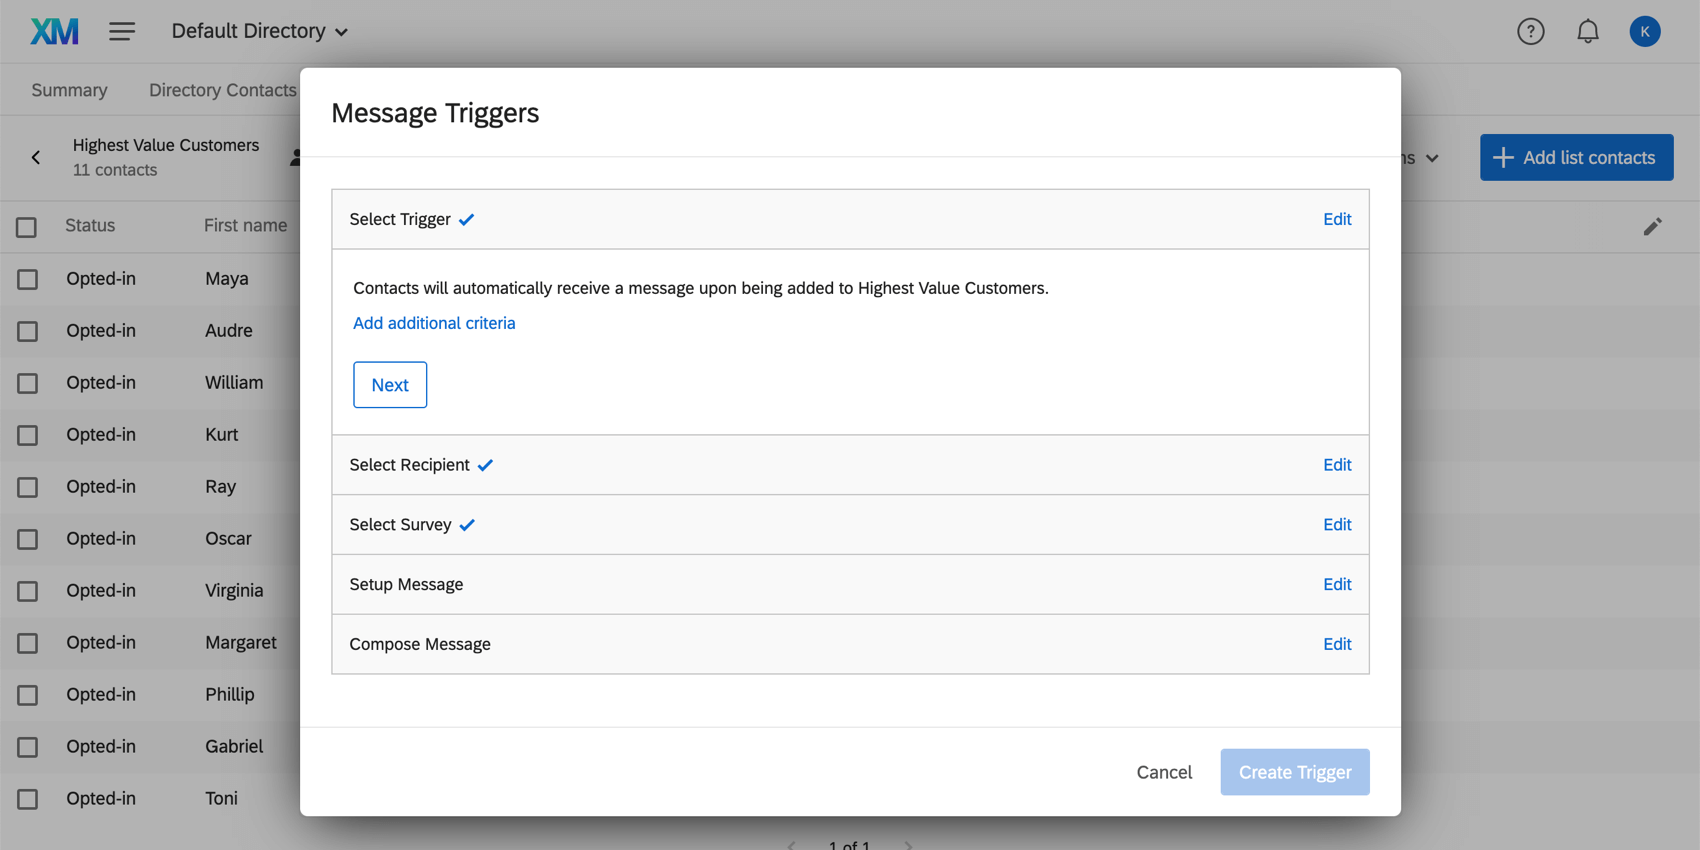Switch to the Summary tab
This screenshot has width=1700, height=850.
tap(69, 90)
